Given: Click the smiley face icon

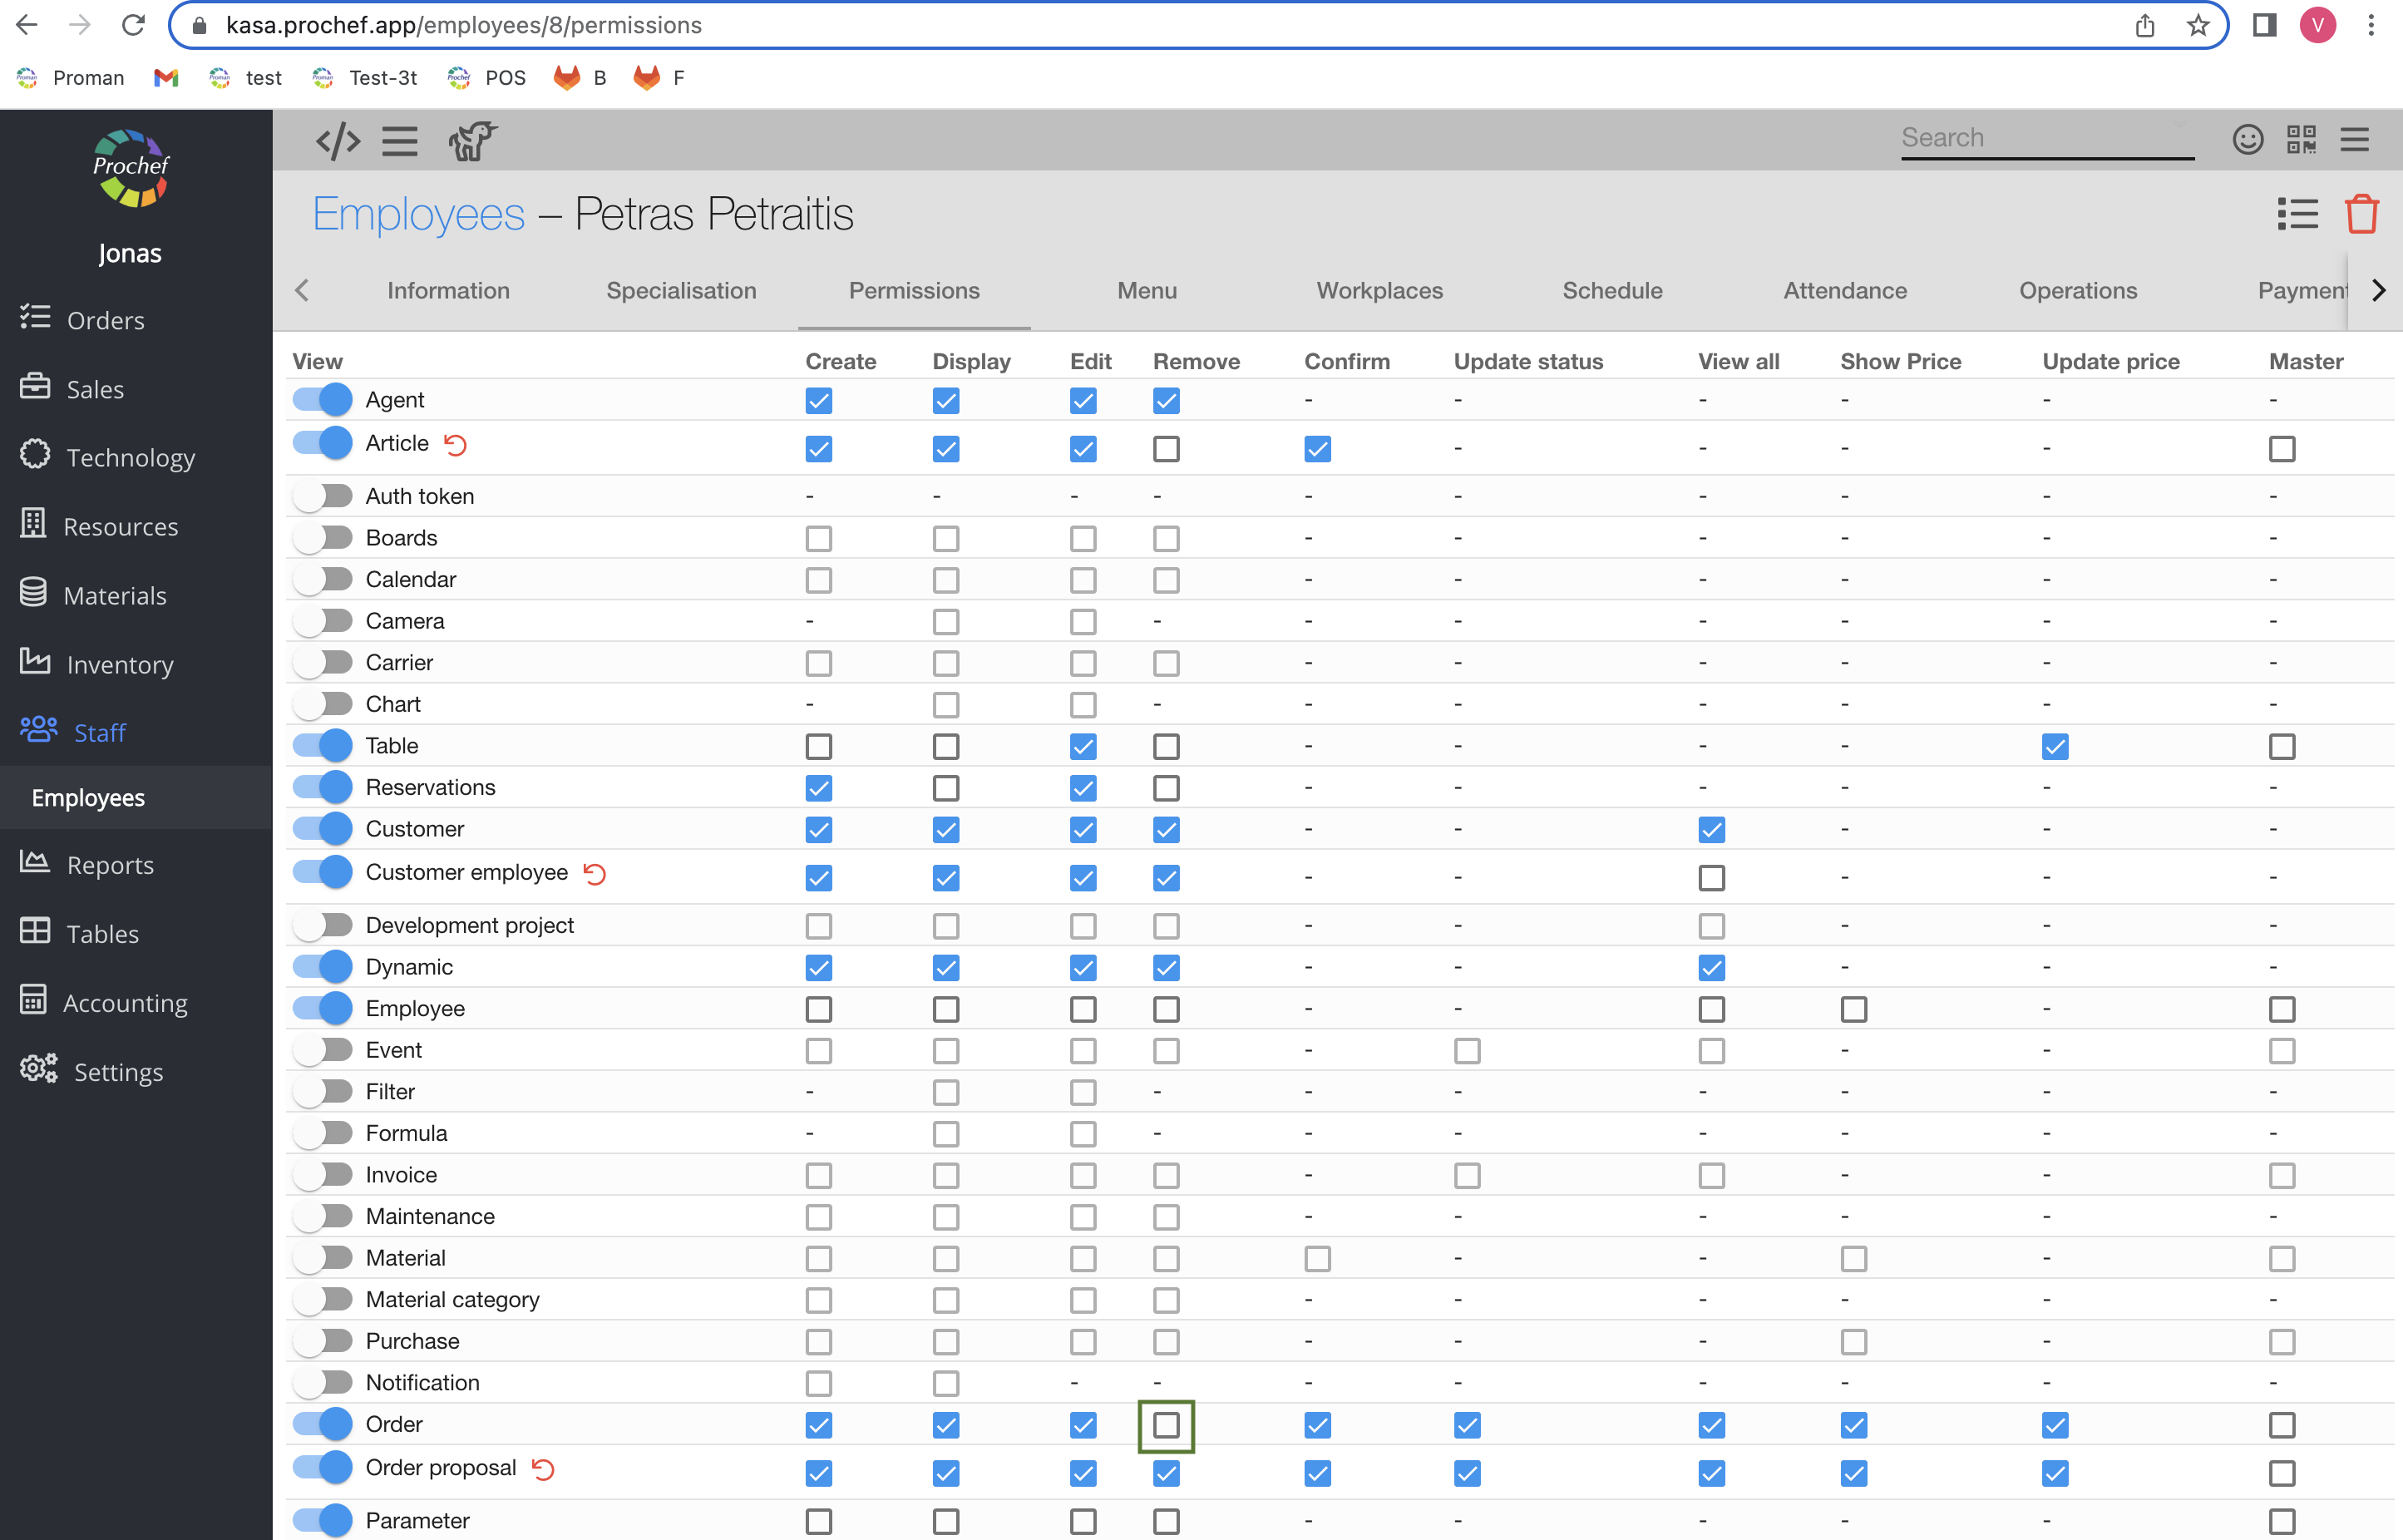Looking at the screenshot, I should pyautogui.click(x=2247, y=139).
